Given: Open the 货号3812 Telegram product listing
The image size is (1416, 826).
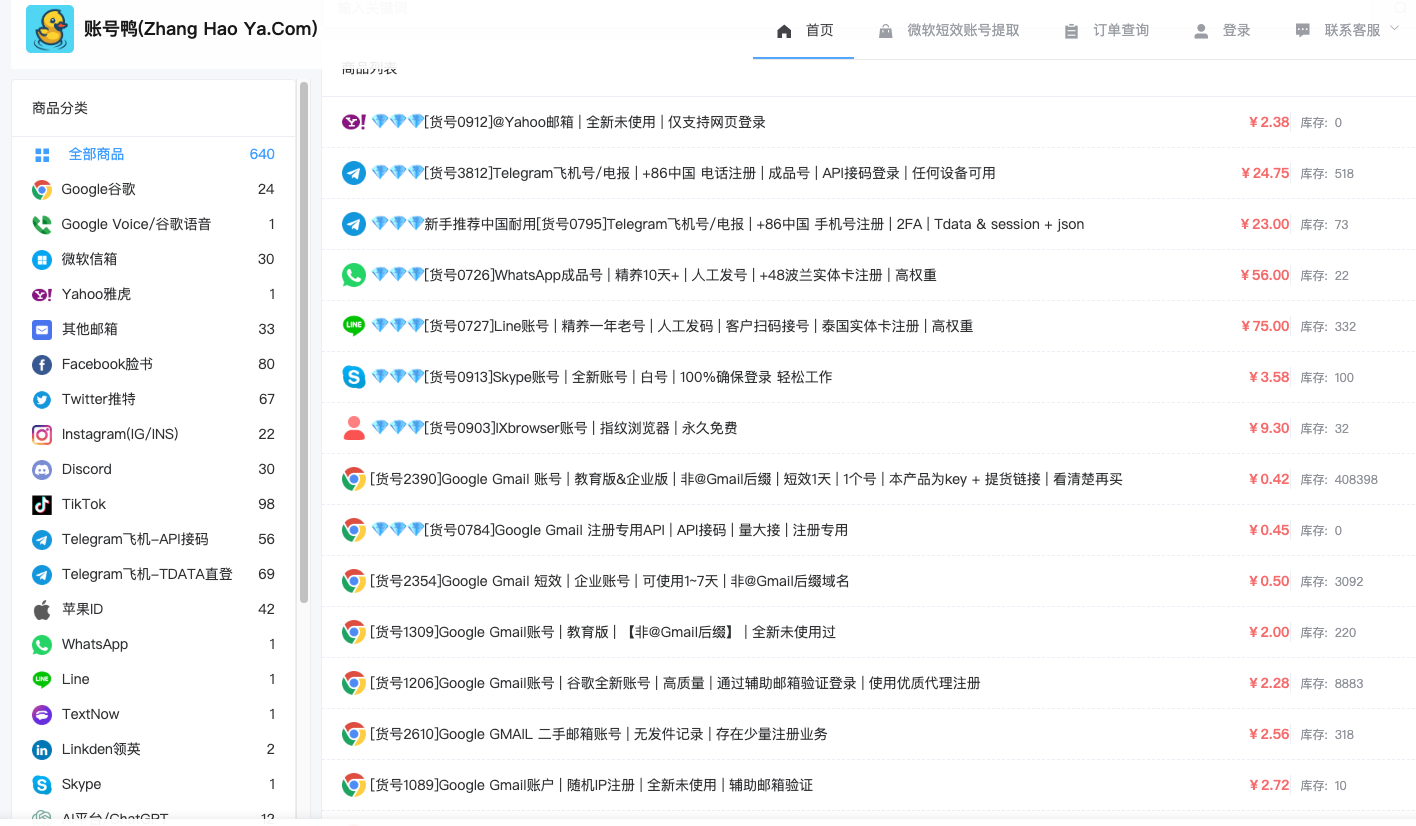Looking at the screenshot, I should pyautogui.click(x=683, y=173).
